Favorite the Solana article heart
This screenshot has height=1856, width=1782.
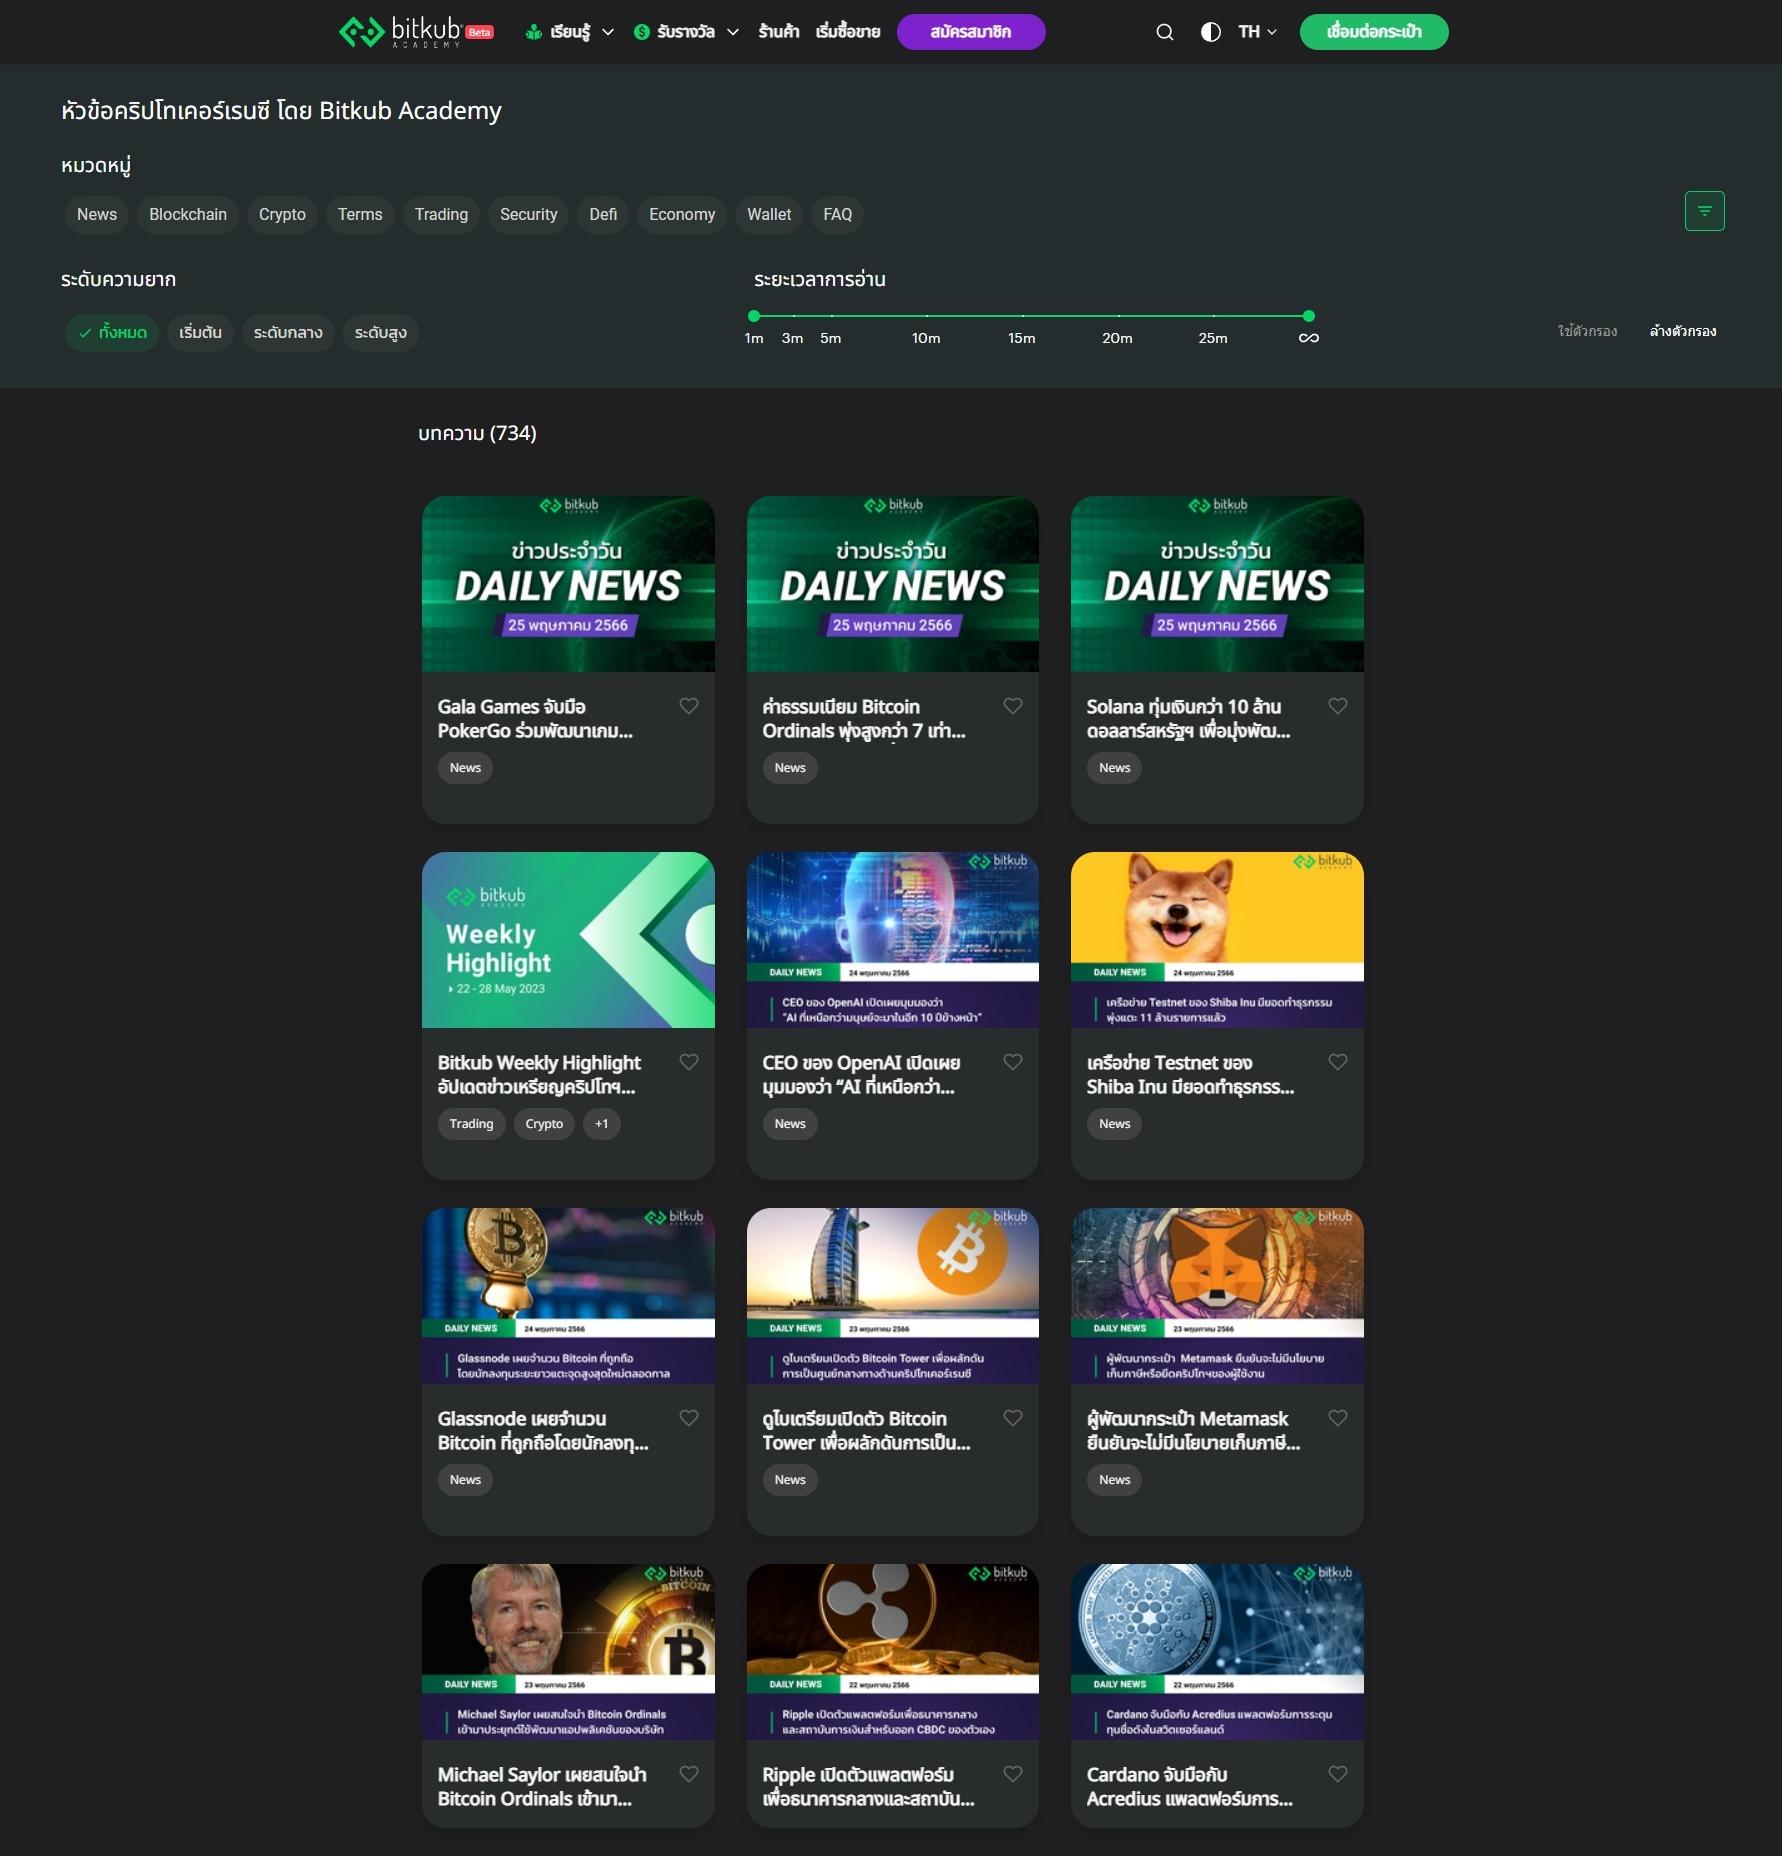1338,706
